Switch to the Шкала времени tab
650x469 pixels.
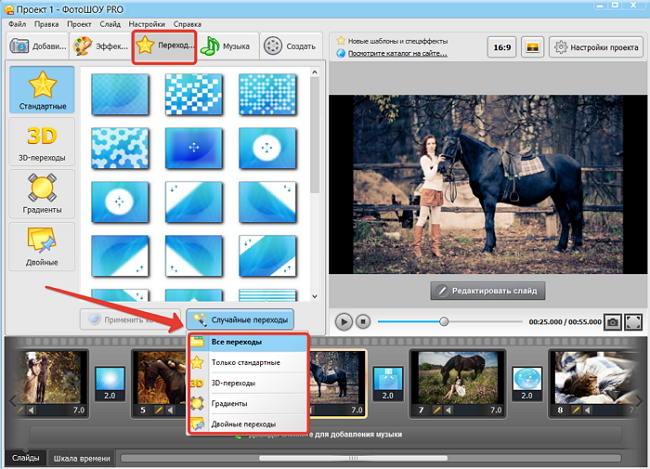82,458
